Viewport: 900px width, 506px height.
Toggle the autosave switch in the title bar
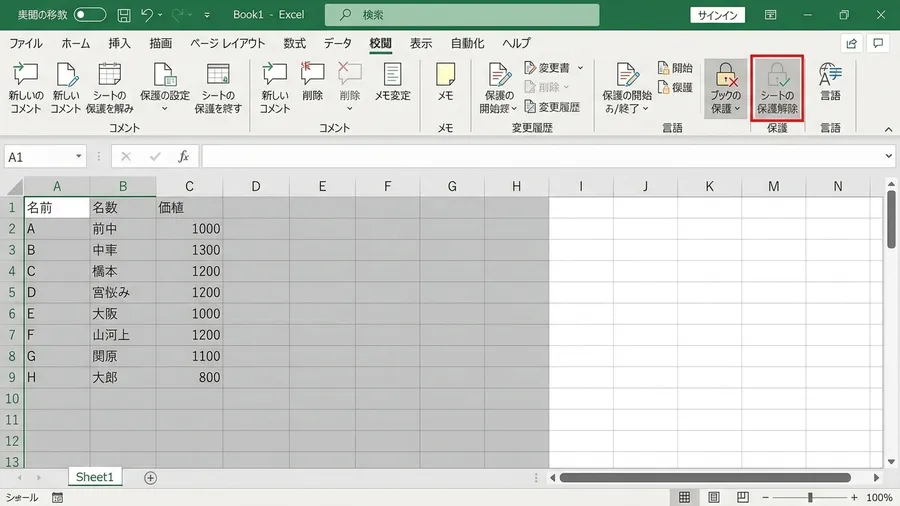(x=90, y=15)
